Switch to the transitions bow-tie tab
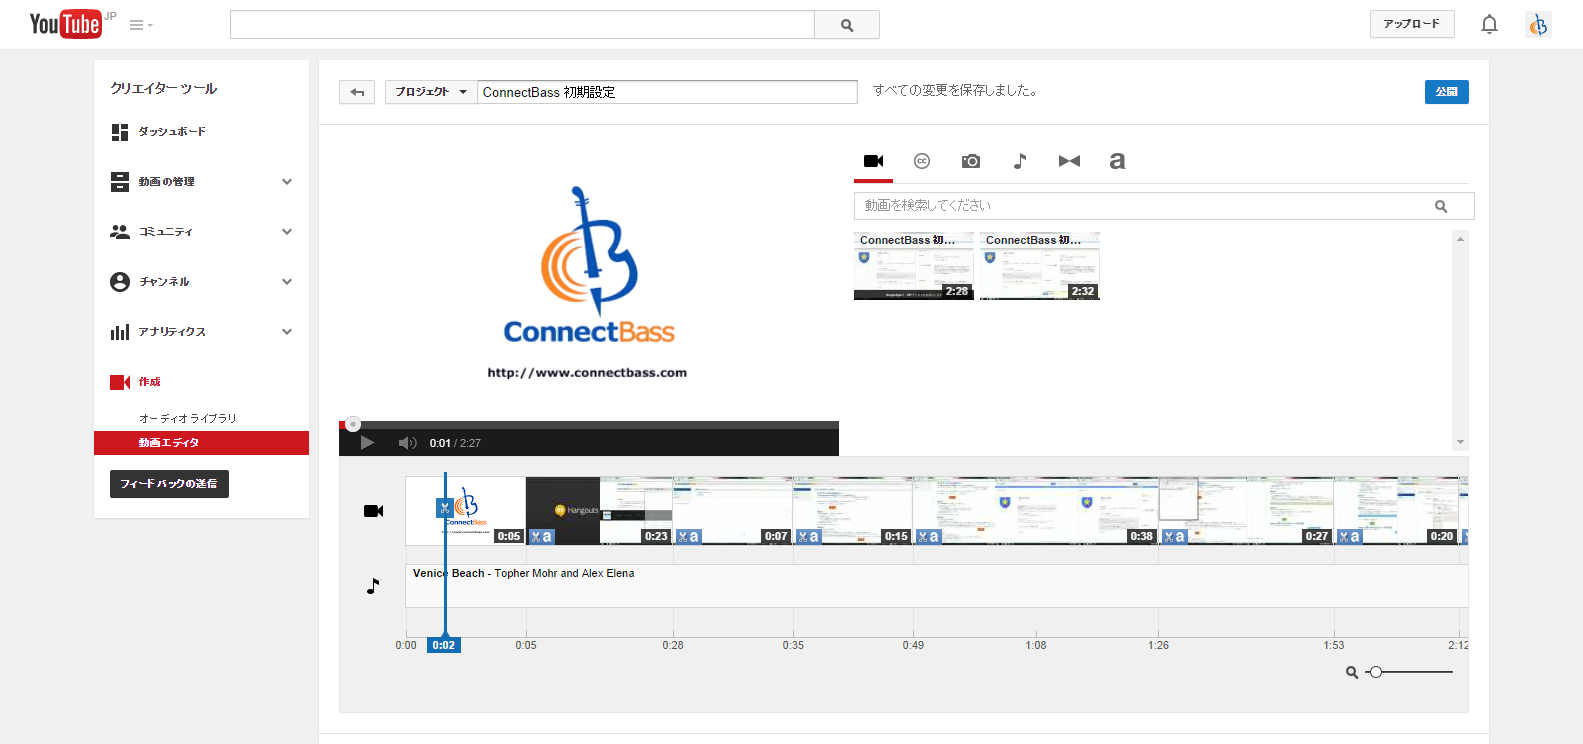Image resolution: width=1583 pixels, height=744 pixels. [x=1069, y=161]
